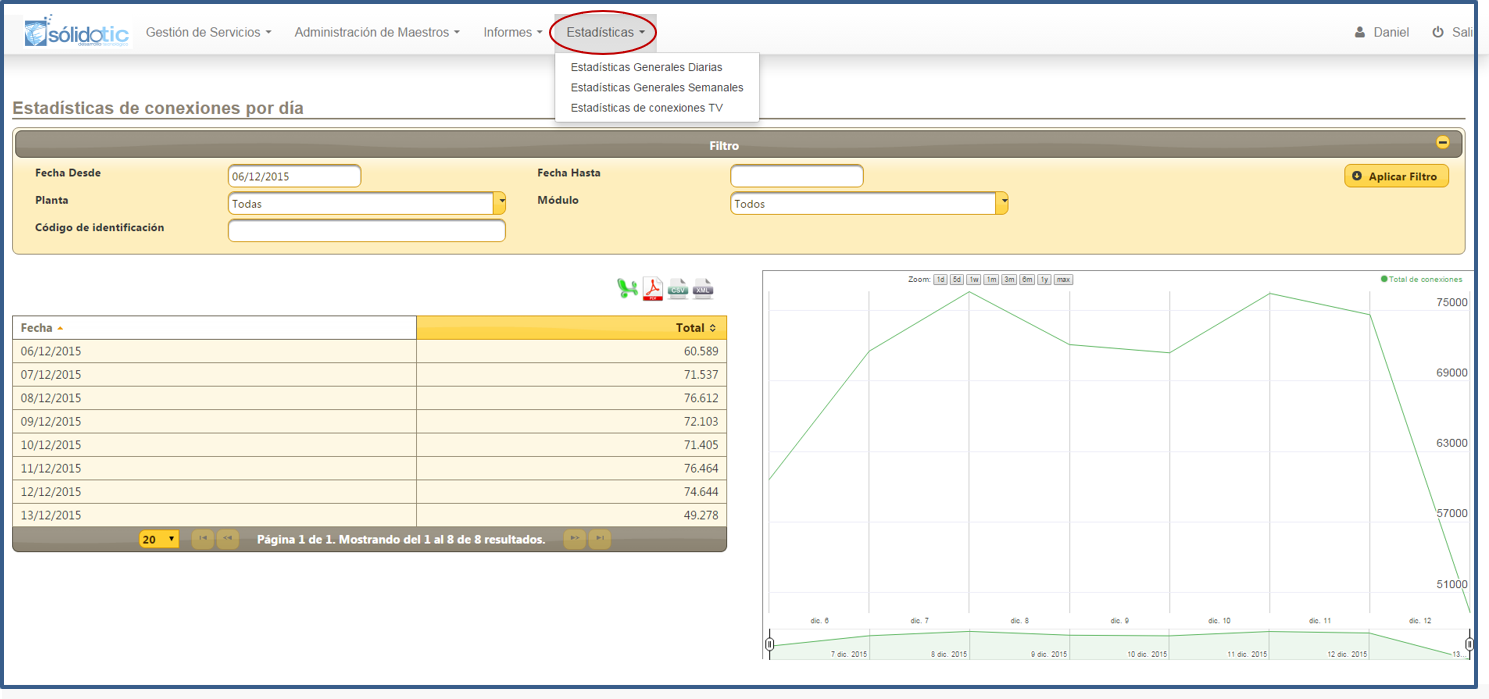Focus the Fecha Hasta date field
This screenshot has width=1489, height=699.
pyautogui.click(x=797, y=176)
